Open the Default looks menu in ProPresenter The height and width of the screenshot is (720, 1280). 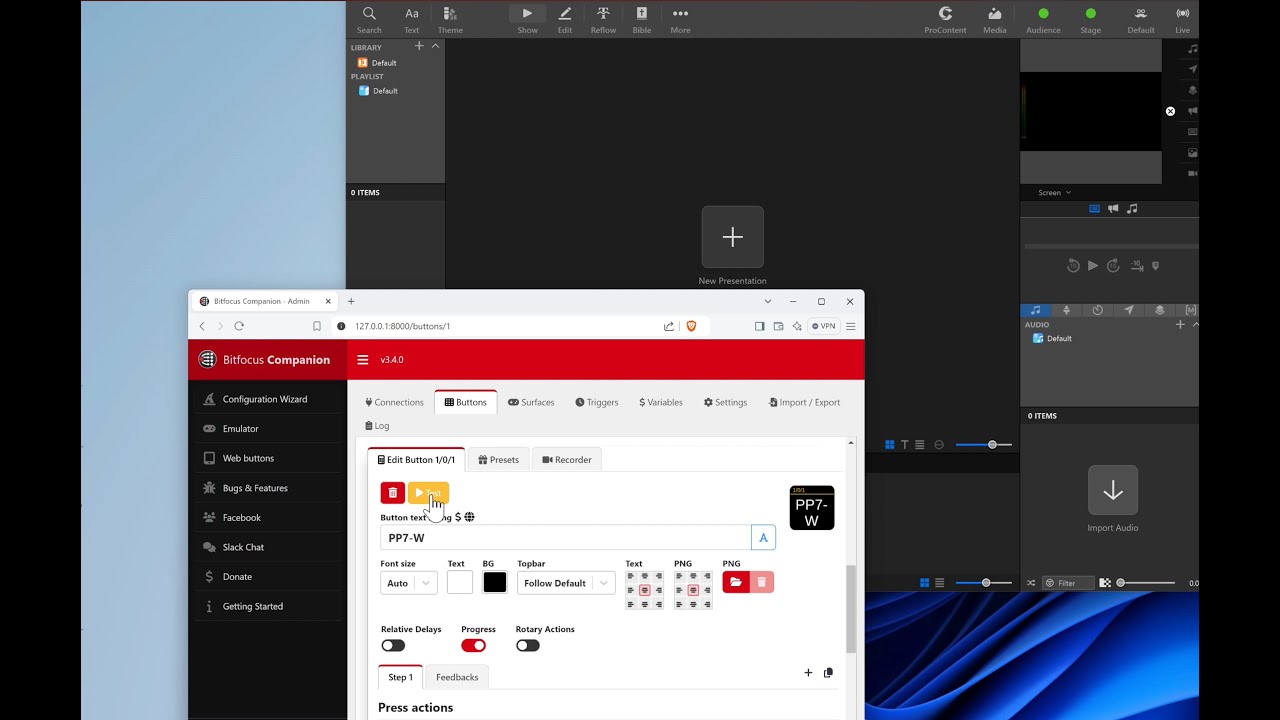tap(1140, 19)
